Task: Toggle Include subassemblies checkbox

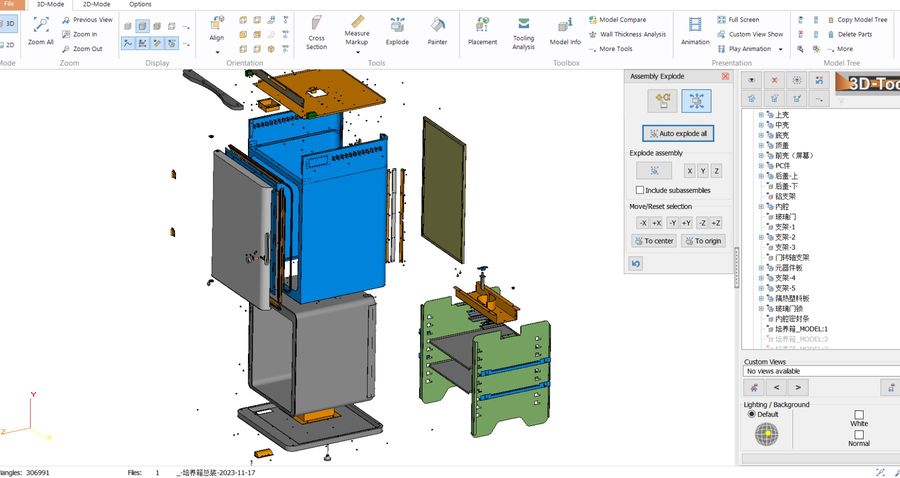Action: (x=639, y=190)
